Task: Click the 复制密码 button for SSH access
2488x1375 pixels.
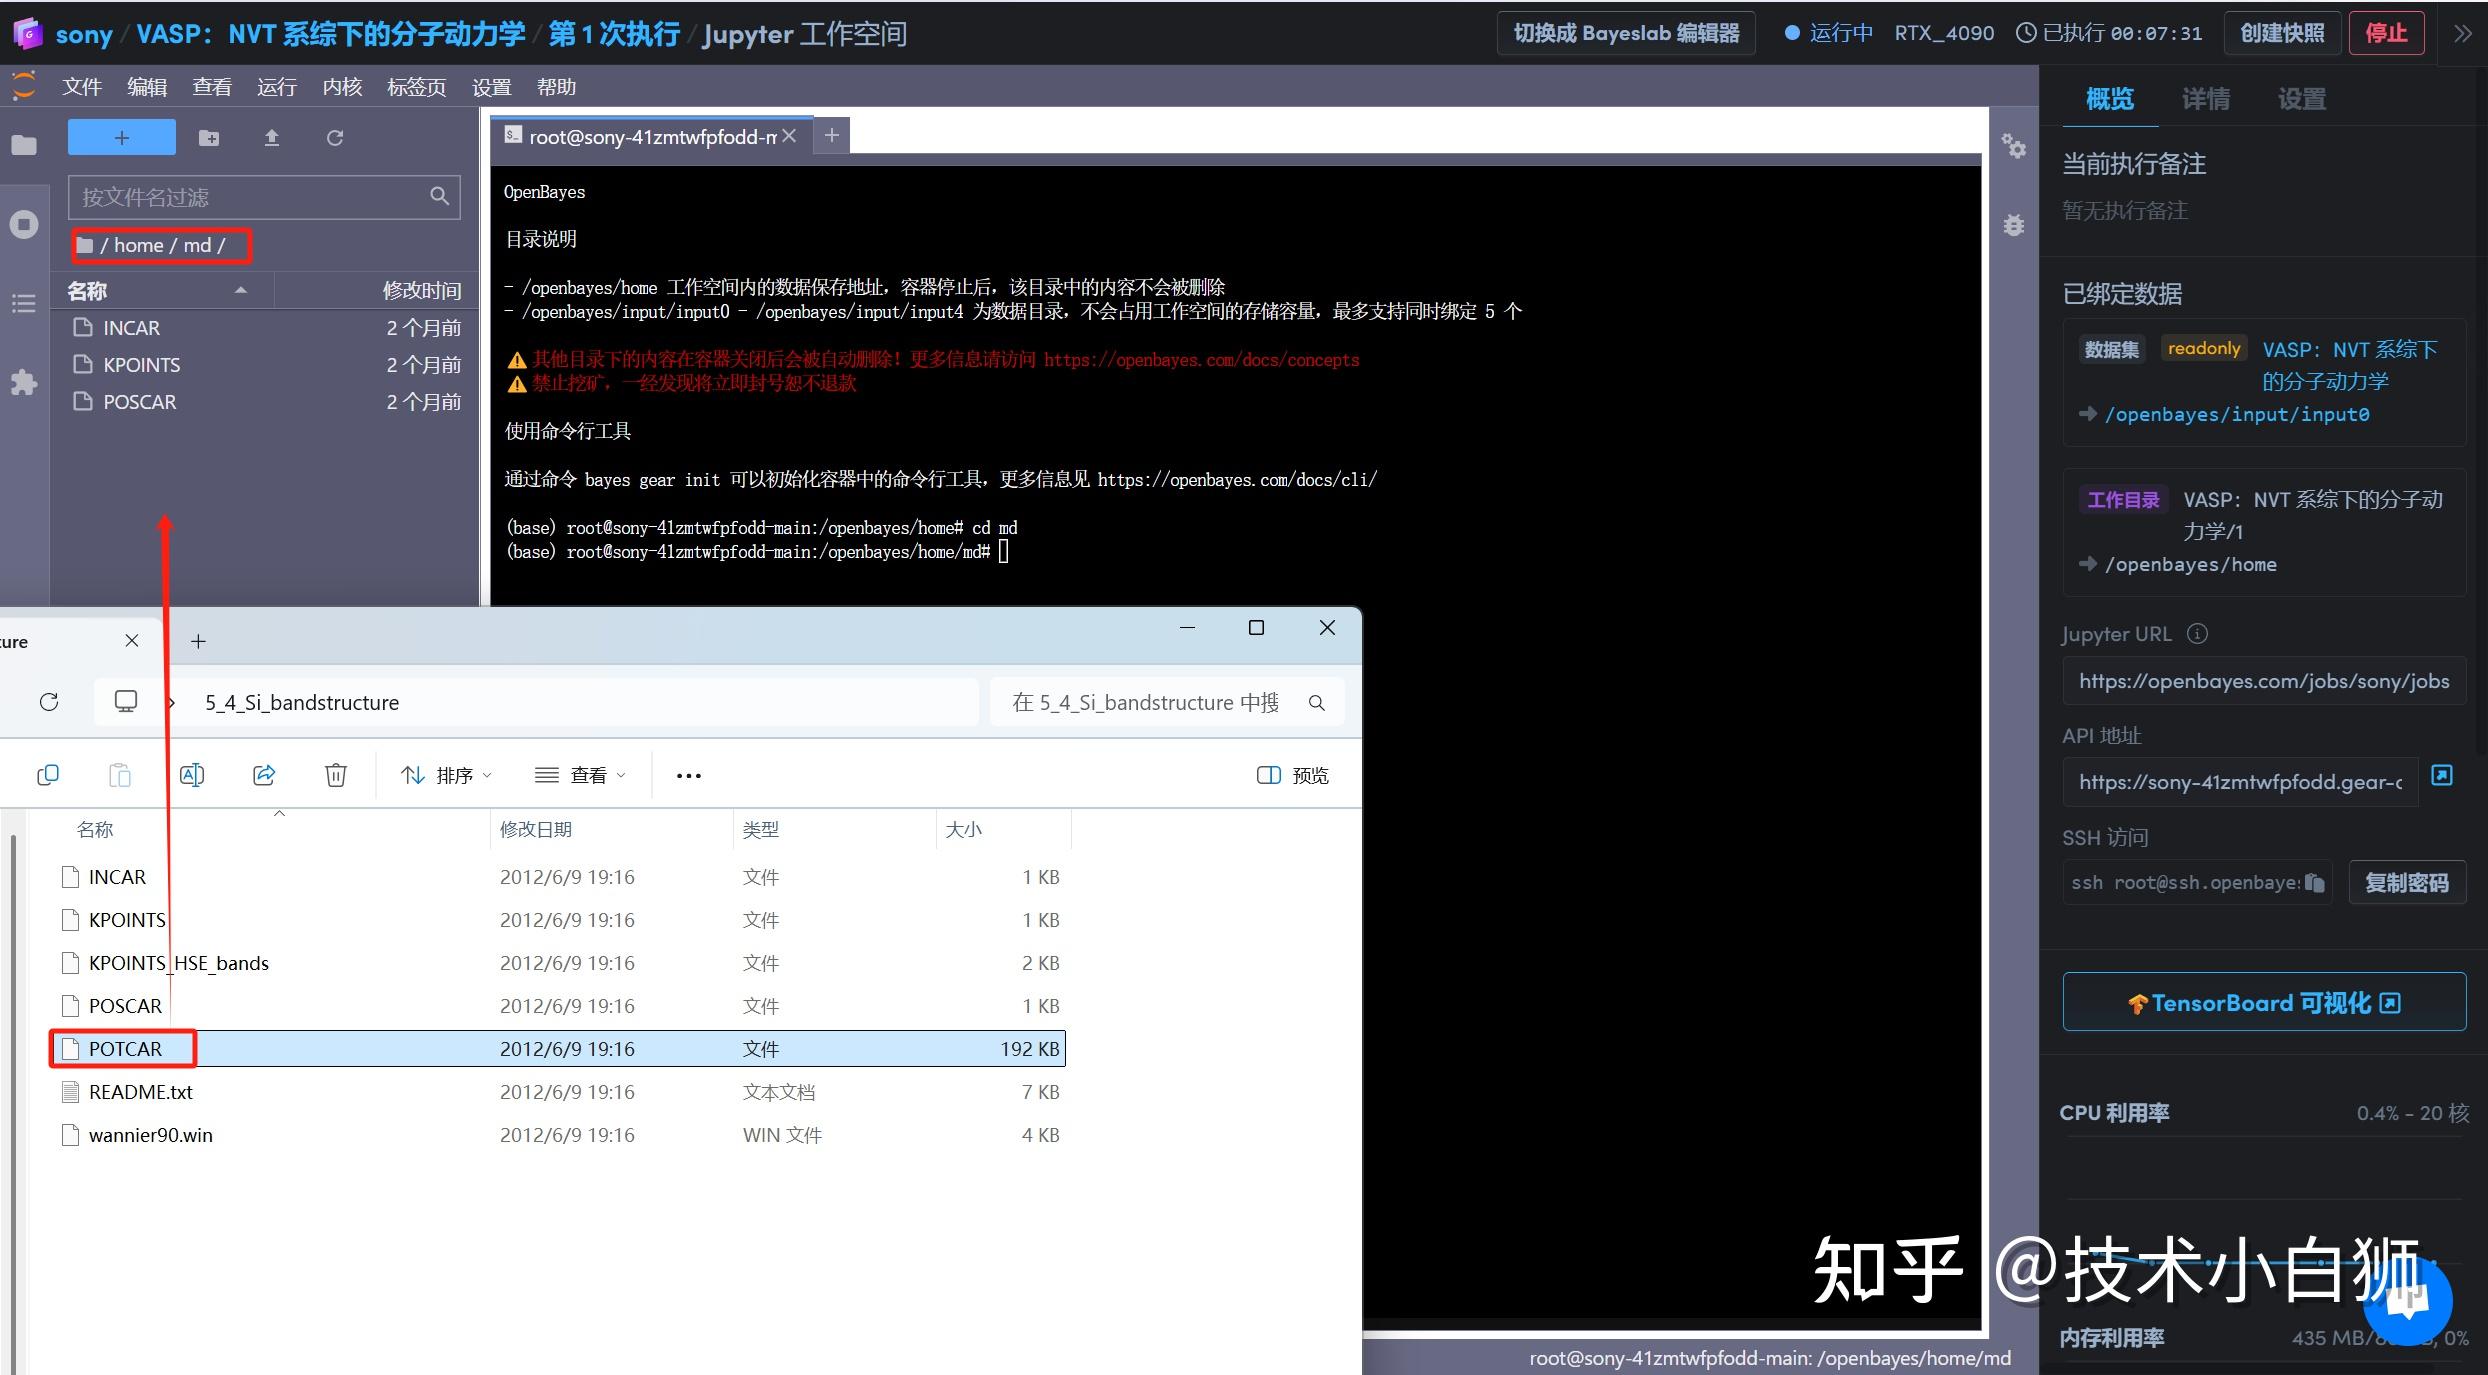Action: (x=2407, y=882)
